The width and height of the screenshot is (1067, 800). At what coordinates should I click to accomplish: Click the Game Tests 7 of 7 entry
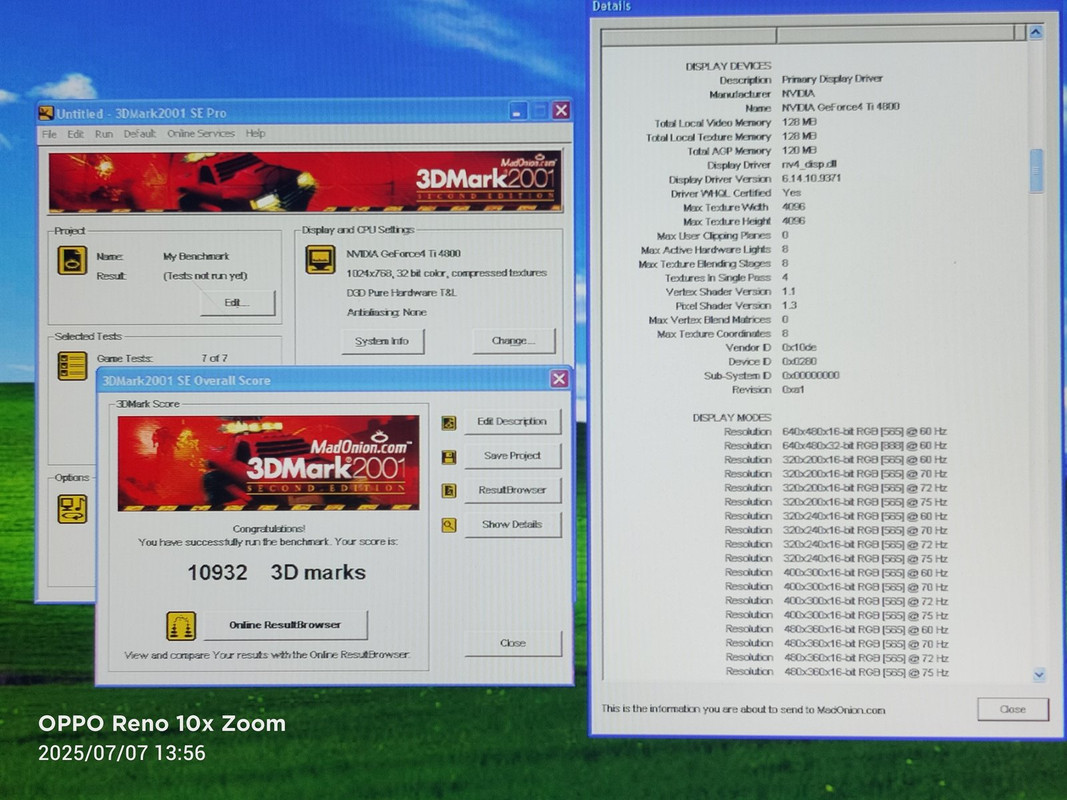(162, 358)
